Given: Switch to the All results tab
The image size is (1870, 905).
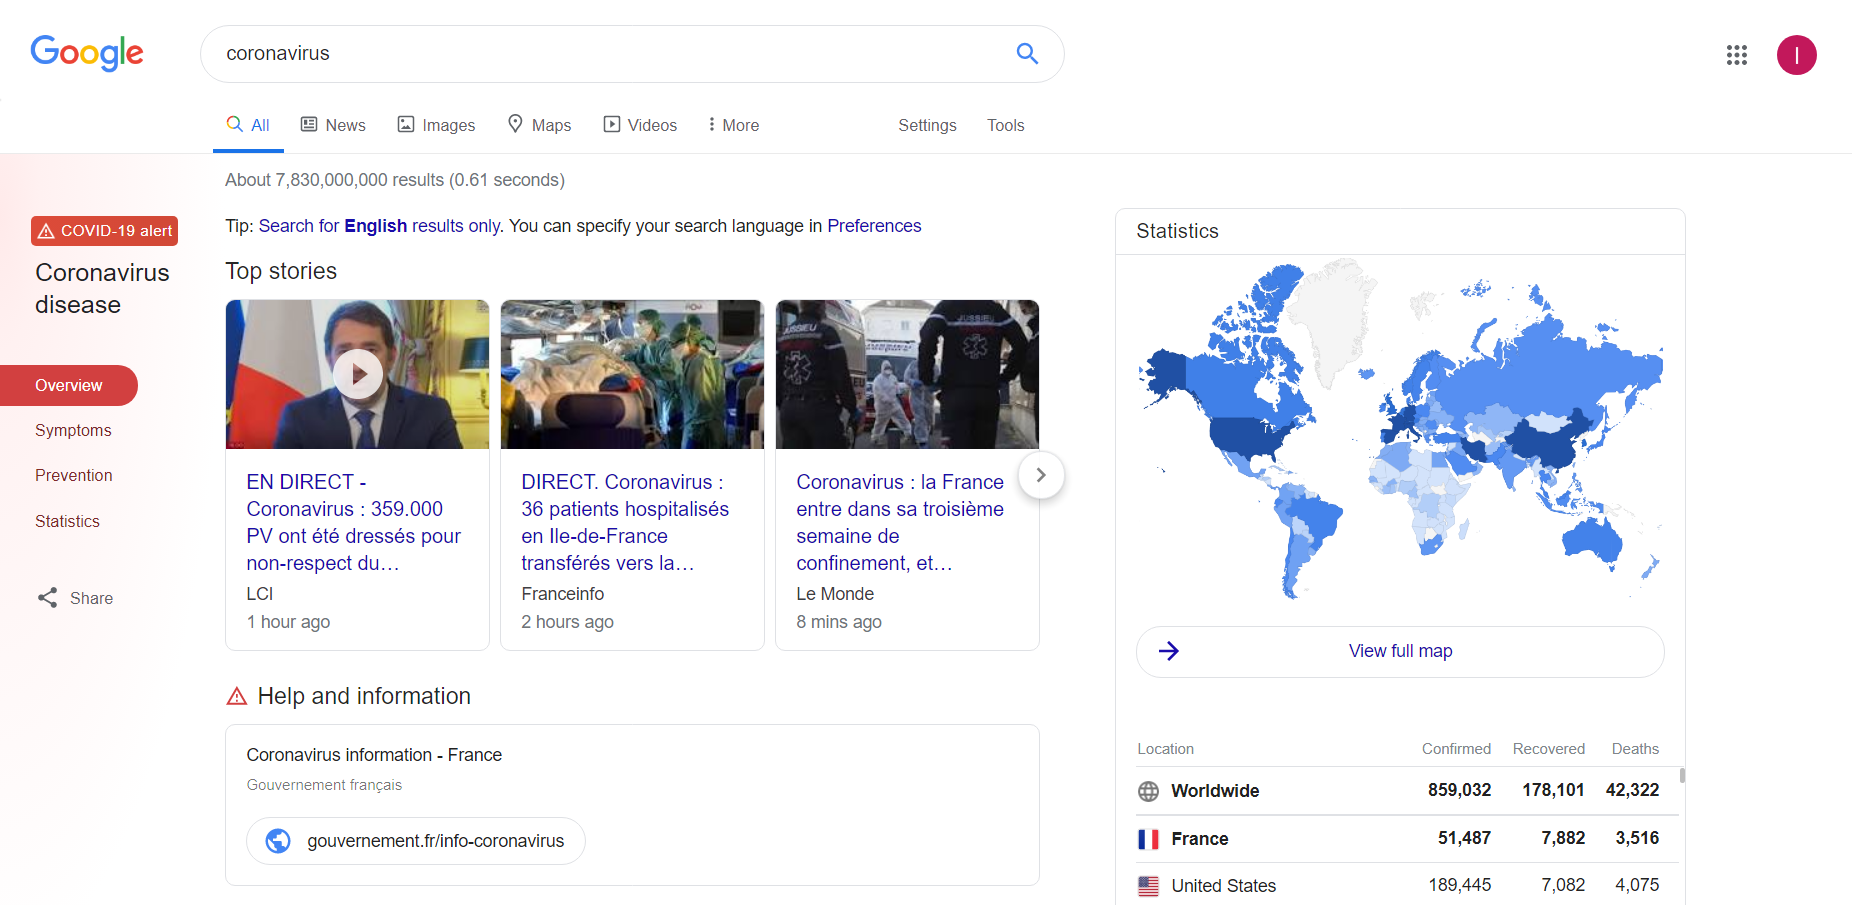Looking at the screenshot, I should tap(248, 125).
